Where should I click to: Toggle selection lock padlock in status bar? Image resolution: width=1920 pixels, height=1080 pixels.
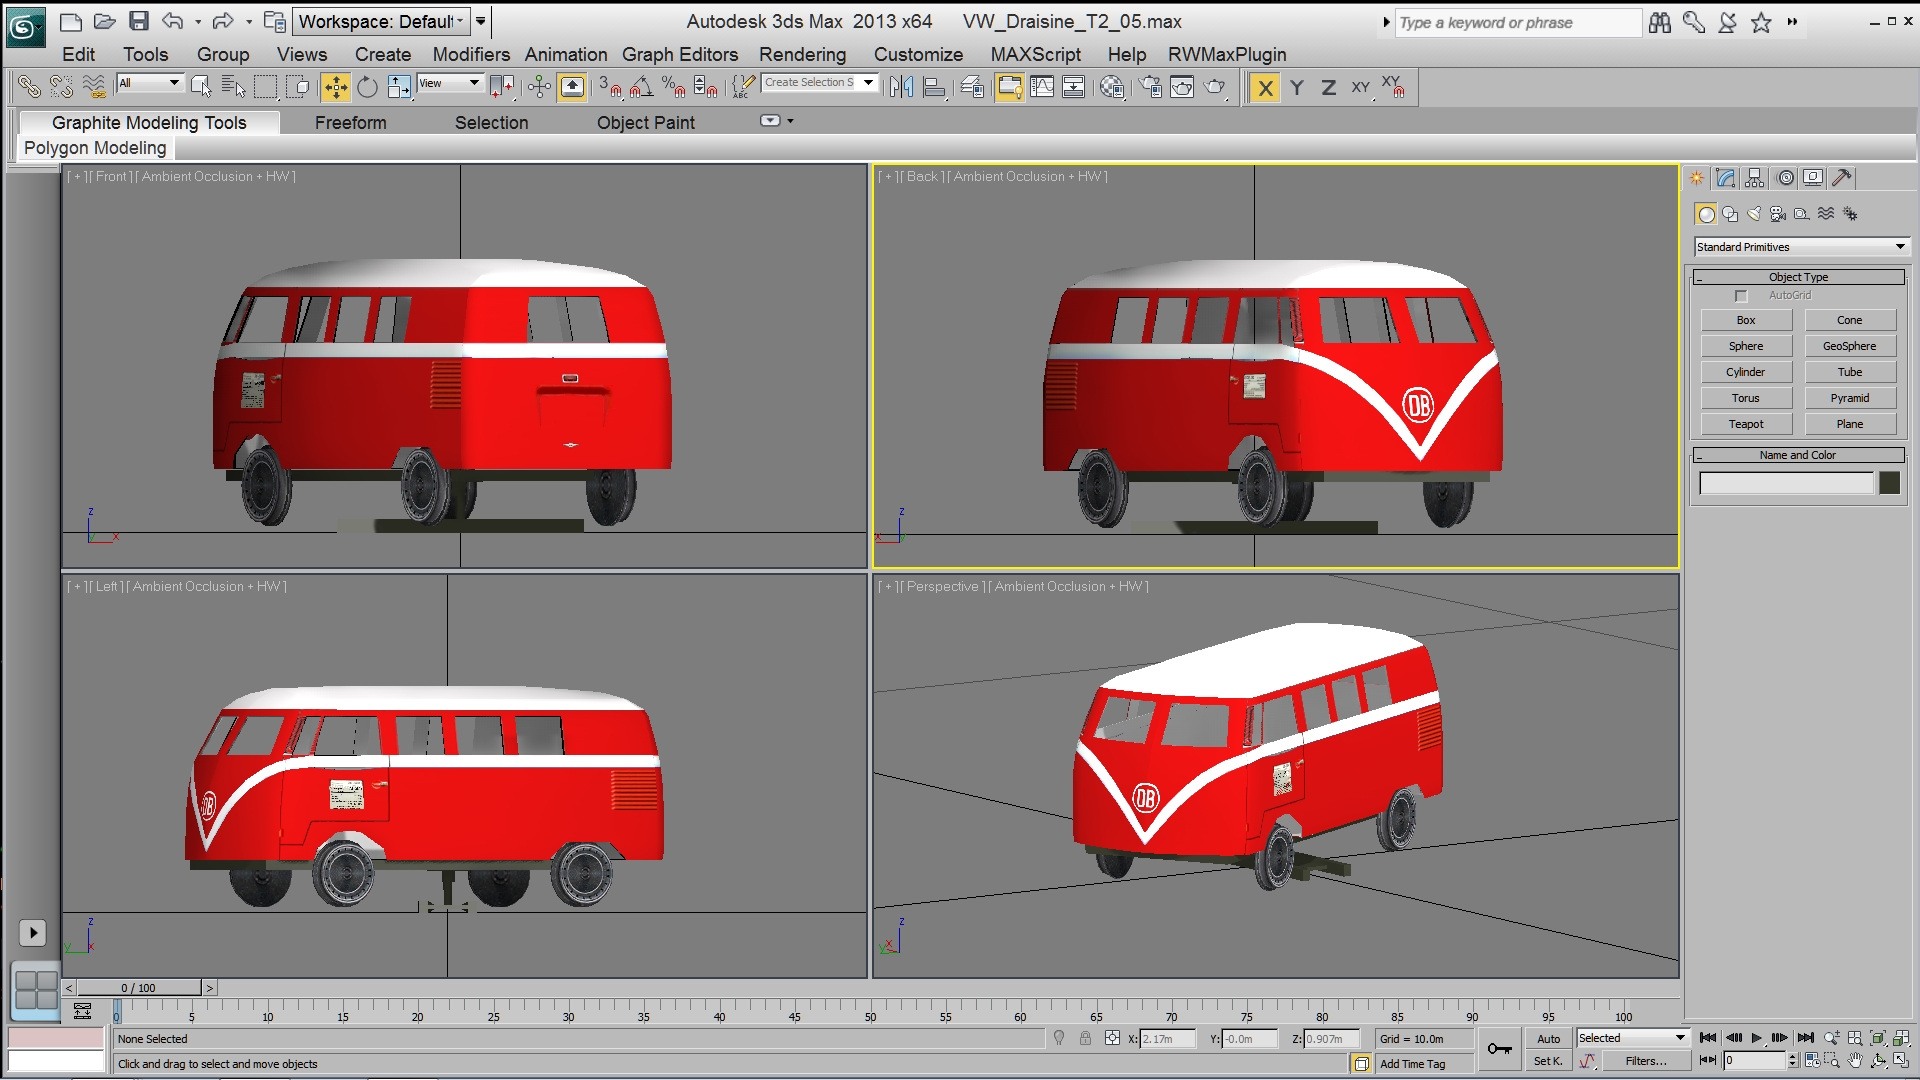[1085, 1039]
